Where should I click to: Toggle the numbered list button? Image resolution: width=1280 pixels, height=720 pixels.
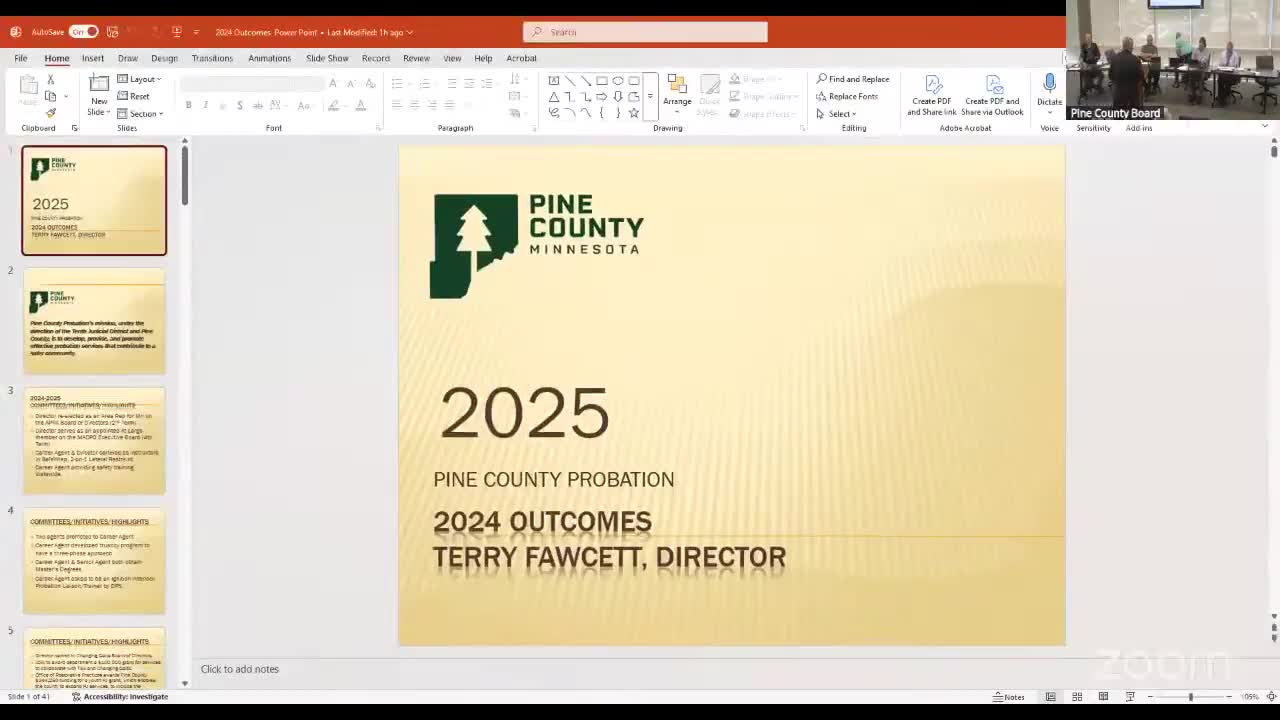coord(424,83)
